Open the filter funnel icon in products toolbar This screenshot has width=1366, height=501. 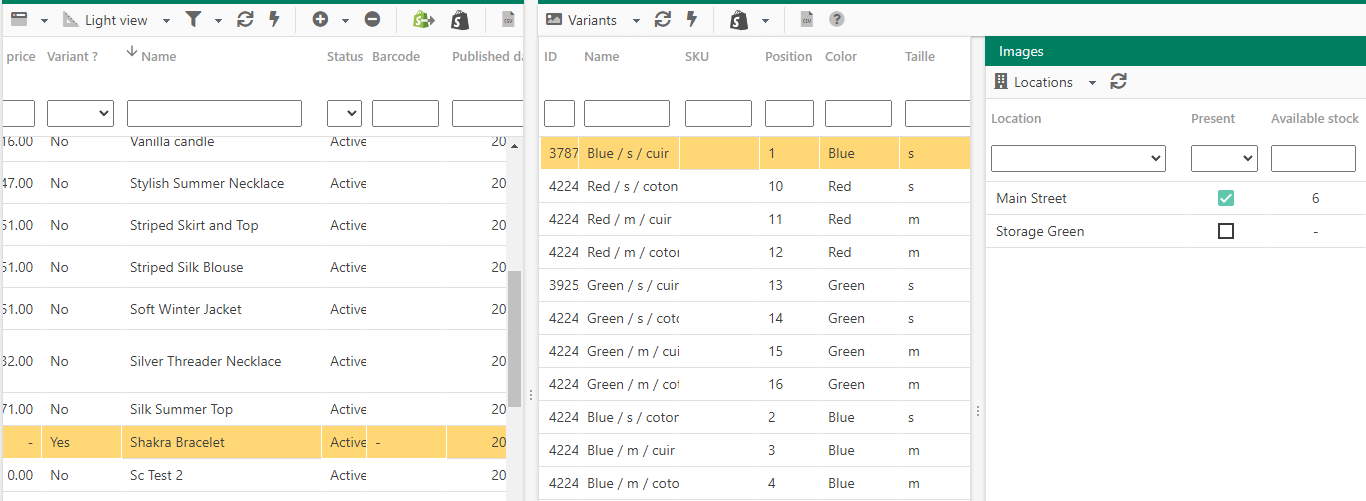pos(194,20)
